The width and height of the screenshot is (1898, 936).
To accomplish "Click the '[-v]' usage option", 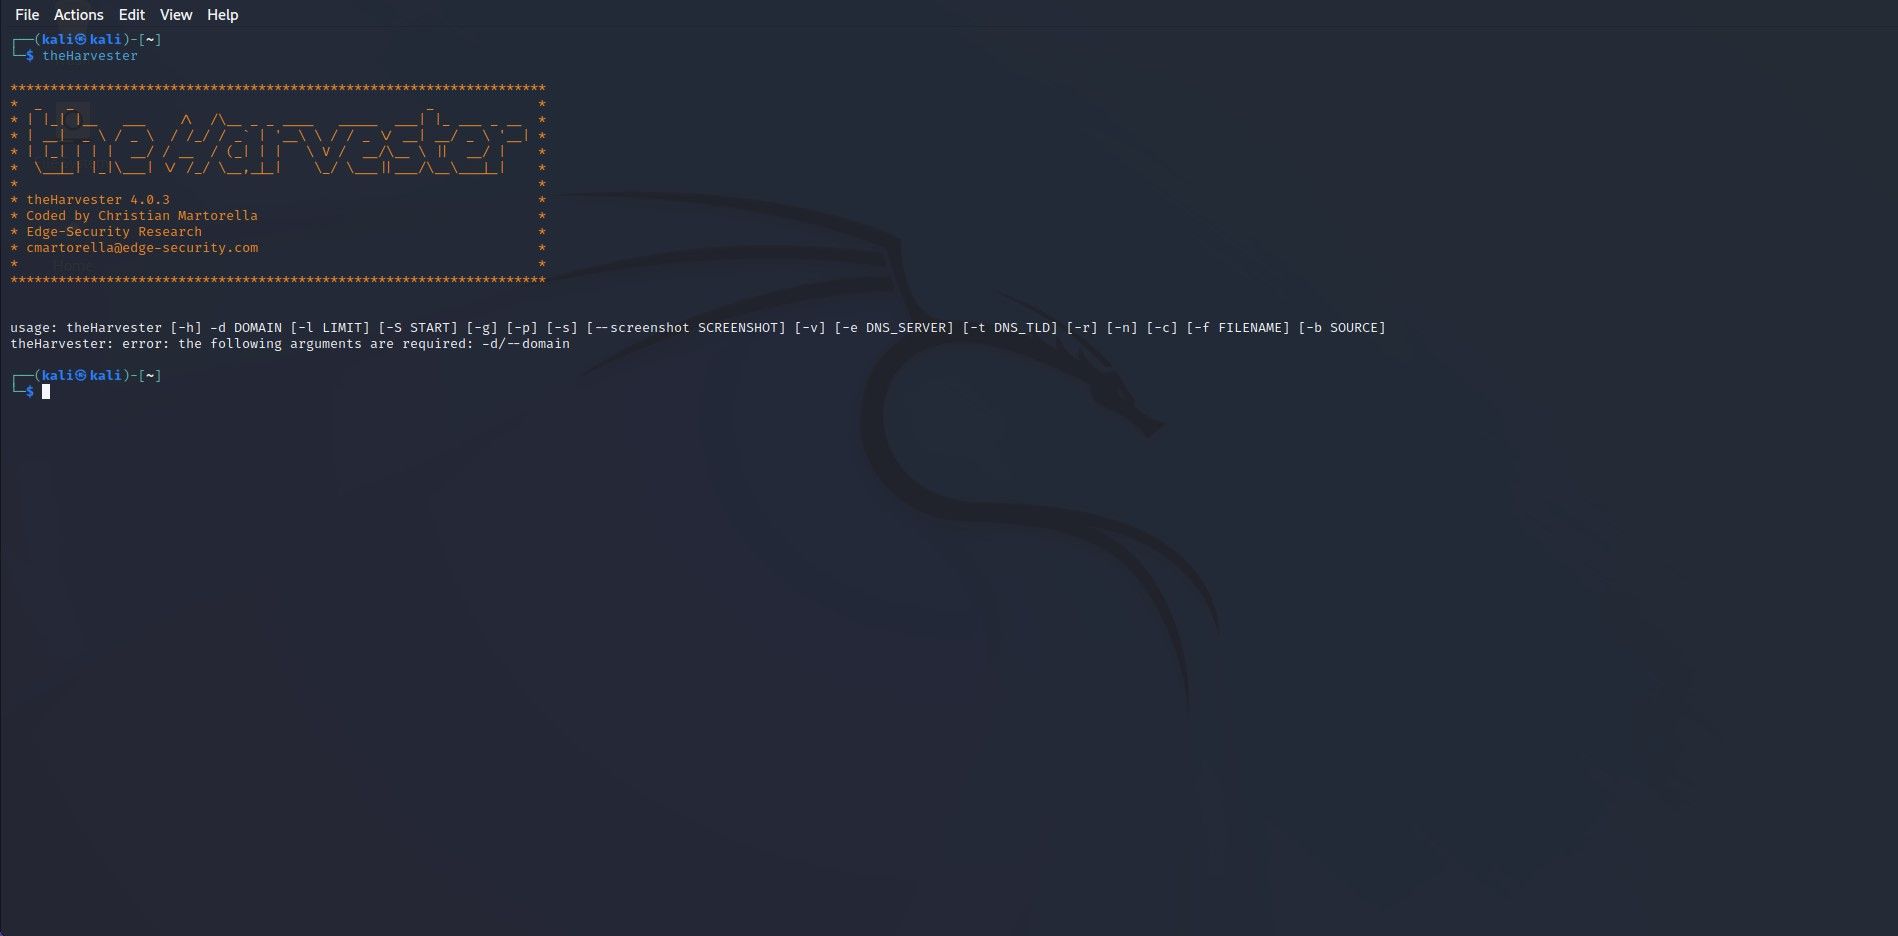I will (810, 328).
